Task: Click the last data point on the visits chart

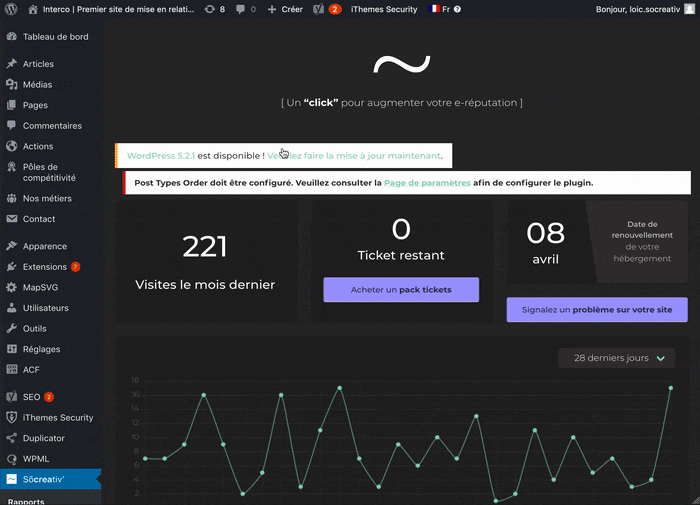Action: (x=670, y=388)
